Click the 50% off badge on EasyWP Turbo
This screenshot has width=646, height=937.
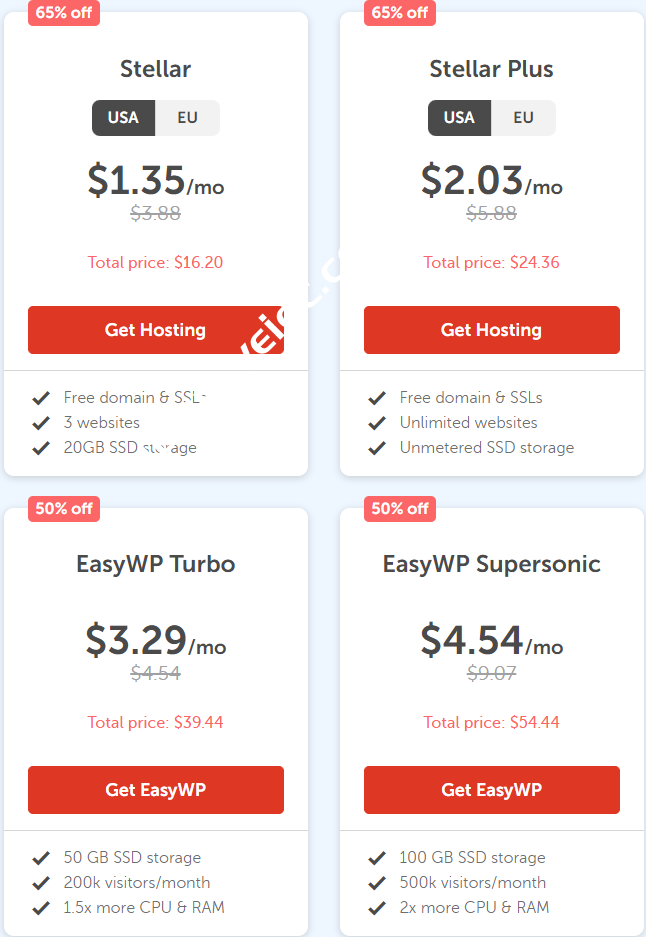click(64, 508)
